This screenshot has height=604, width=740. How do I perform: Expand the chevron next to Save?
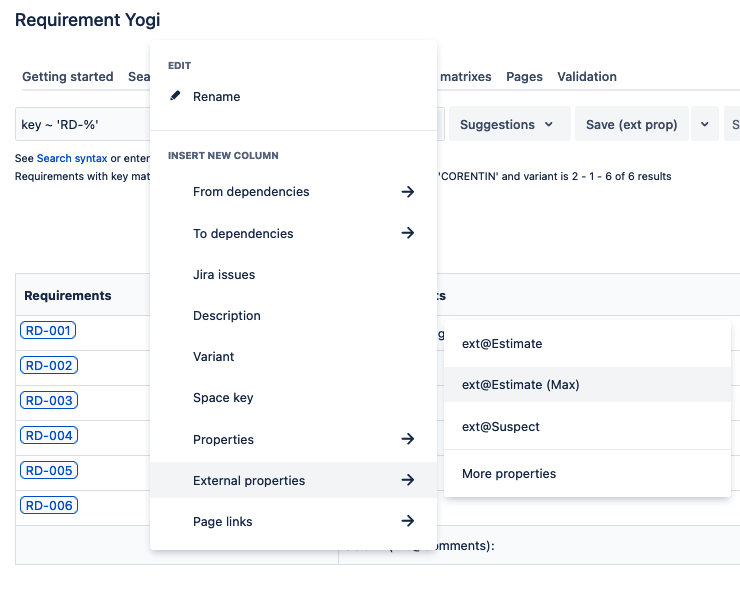point(704,125)
